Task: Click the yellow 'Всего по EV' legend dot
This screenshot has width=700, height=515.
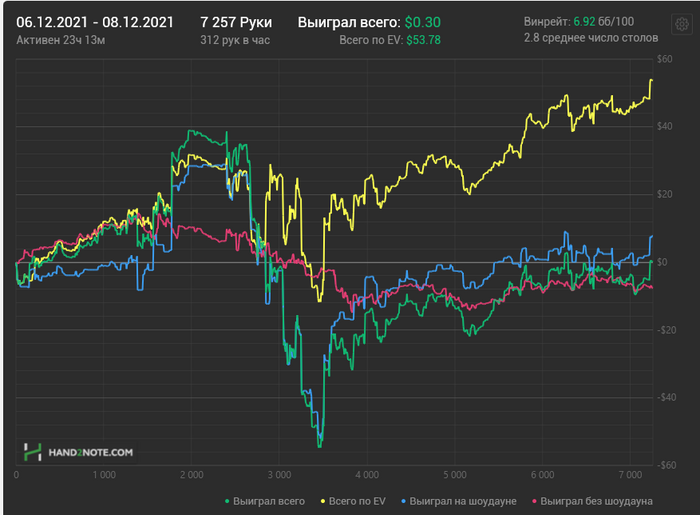Action: [323, 502]
